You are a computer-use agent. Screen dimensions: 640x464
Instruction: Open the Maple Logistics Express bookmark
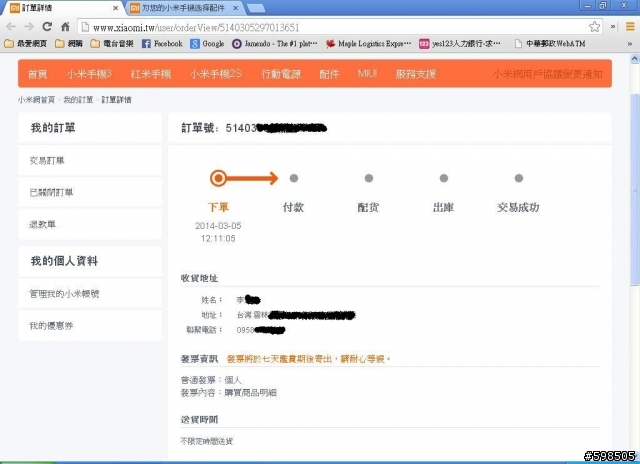coord(369,44)
